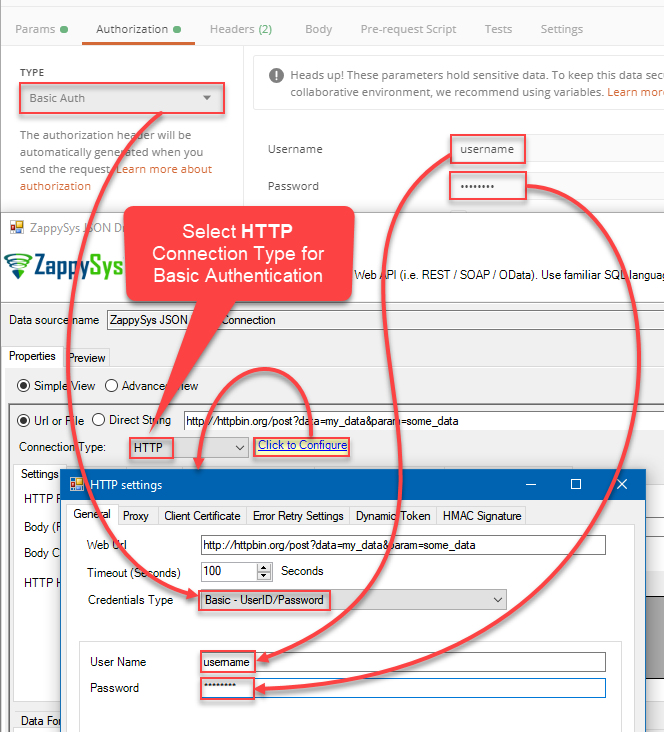Screen dimensions: 664x732
Task: Increase Timeout seconds with the spinner arrows
Action: tap(264, 567)
